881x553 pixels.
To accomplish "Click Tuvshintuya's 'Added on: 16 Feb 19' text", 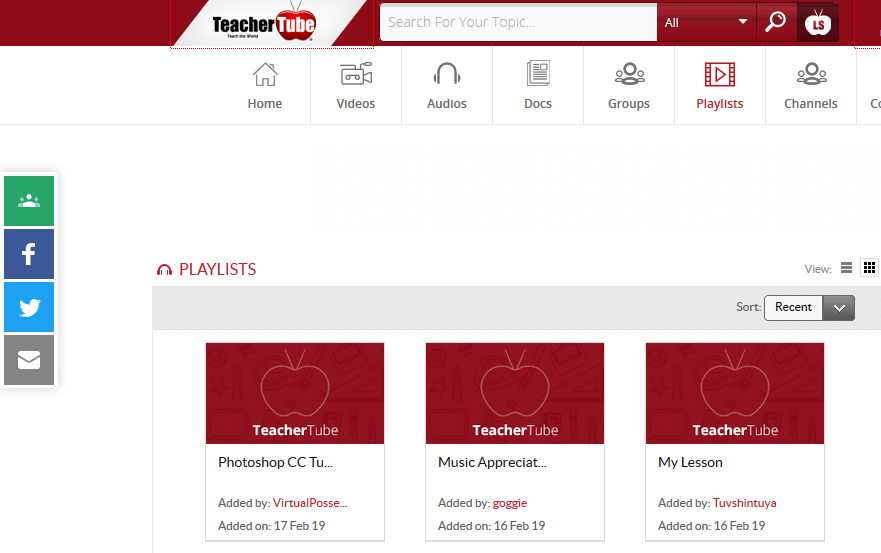I will click(x=711, y=526).
